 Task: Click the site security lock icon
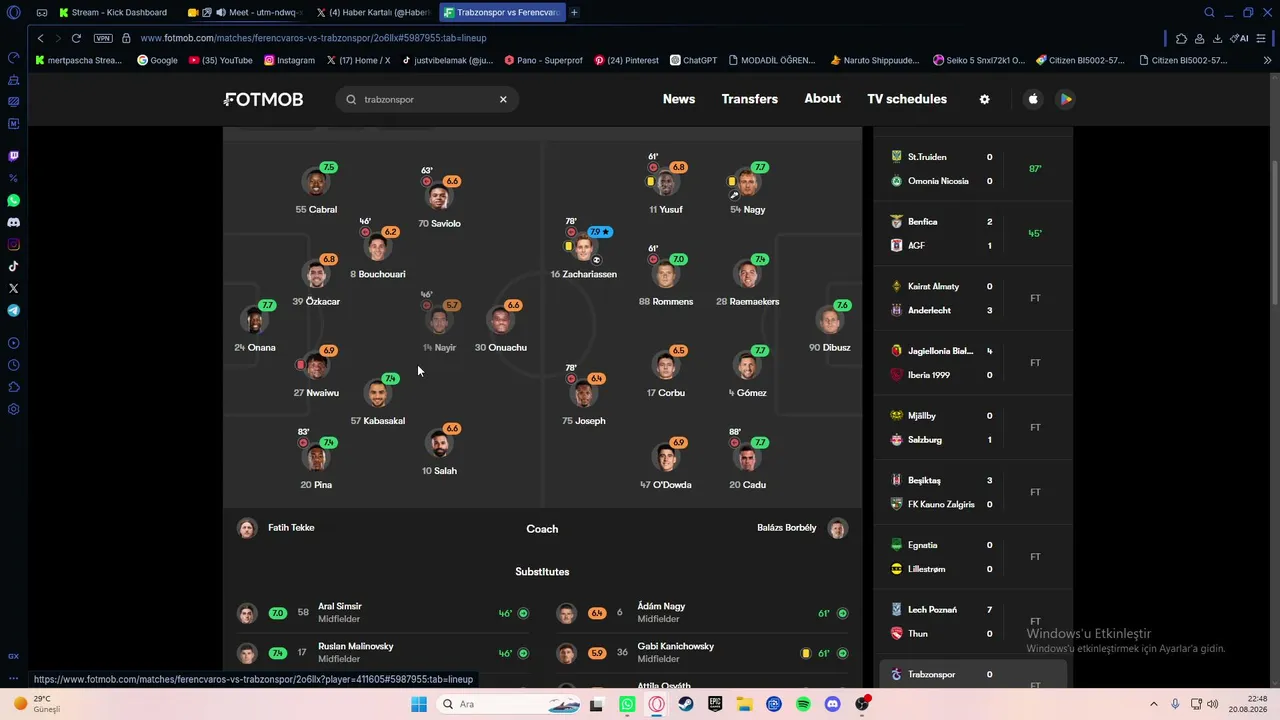pyautogui.click(x=126, y=38)
